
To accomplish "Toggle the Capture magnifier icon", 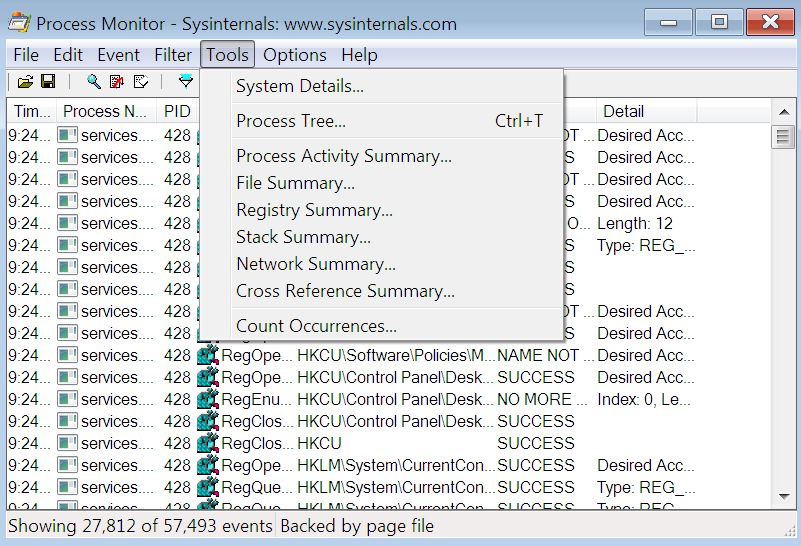I will [x=93, y=81].
